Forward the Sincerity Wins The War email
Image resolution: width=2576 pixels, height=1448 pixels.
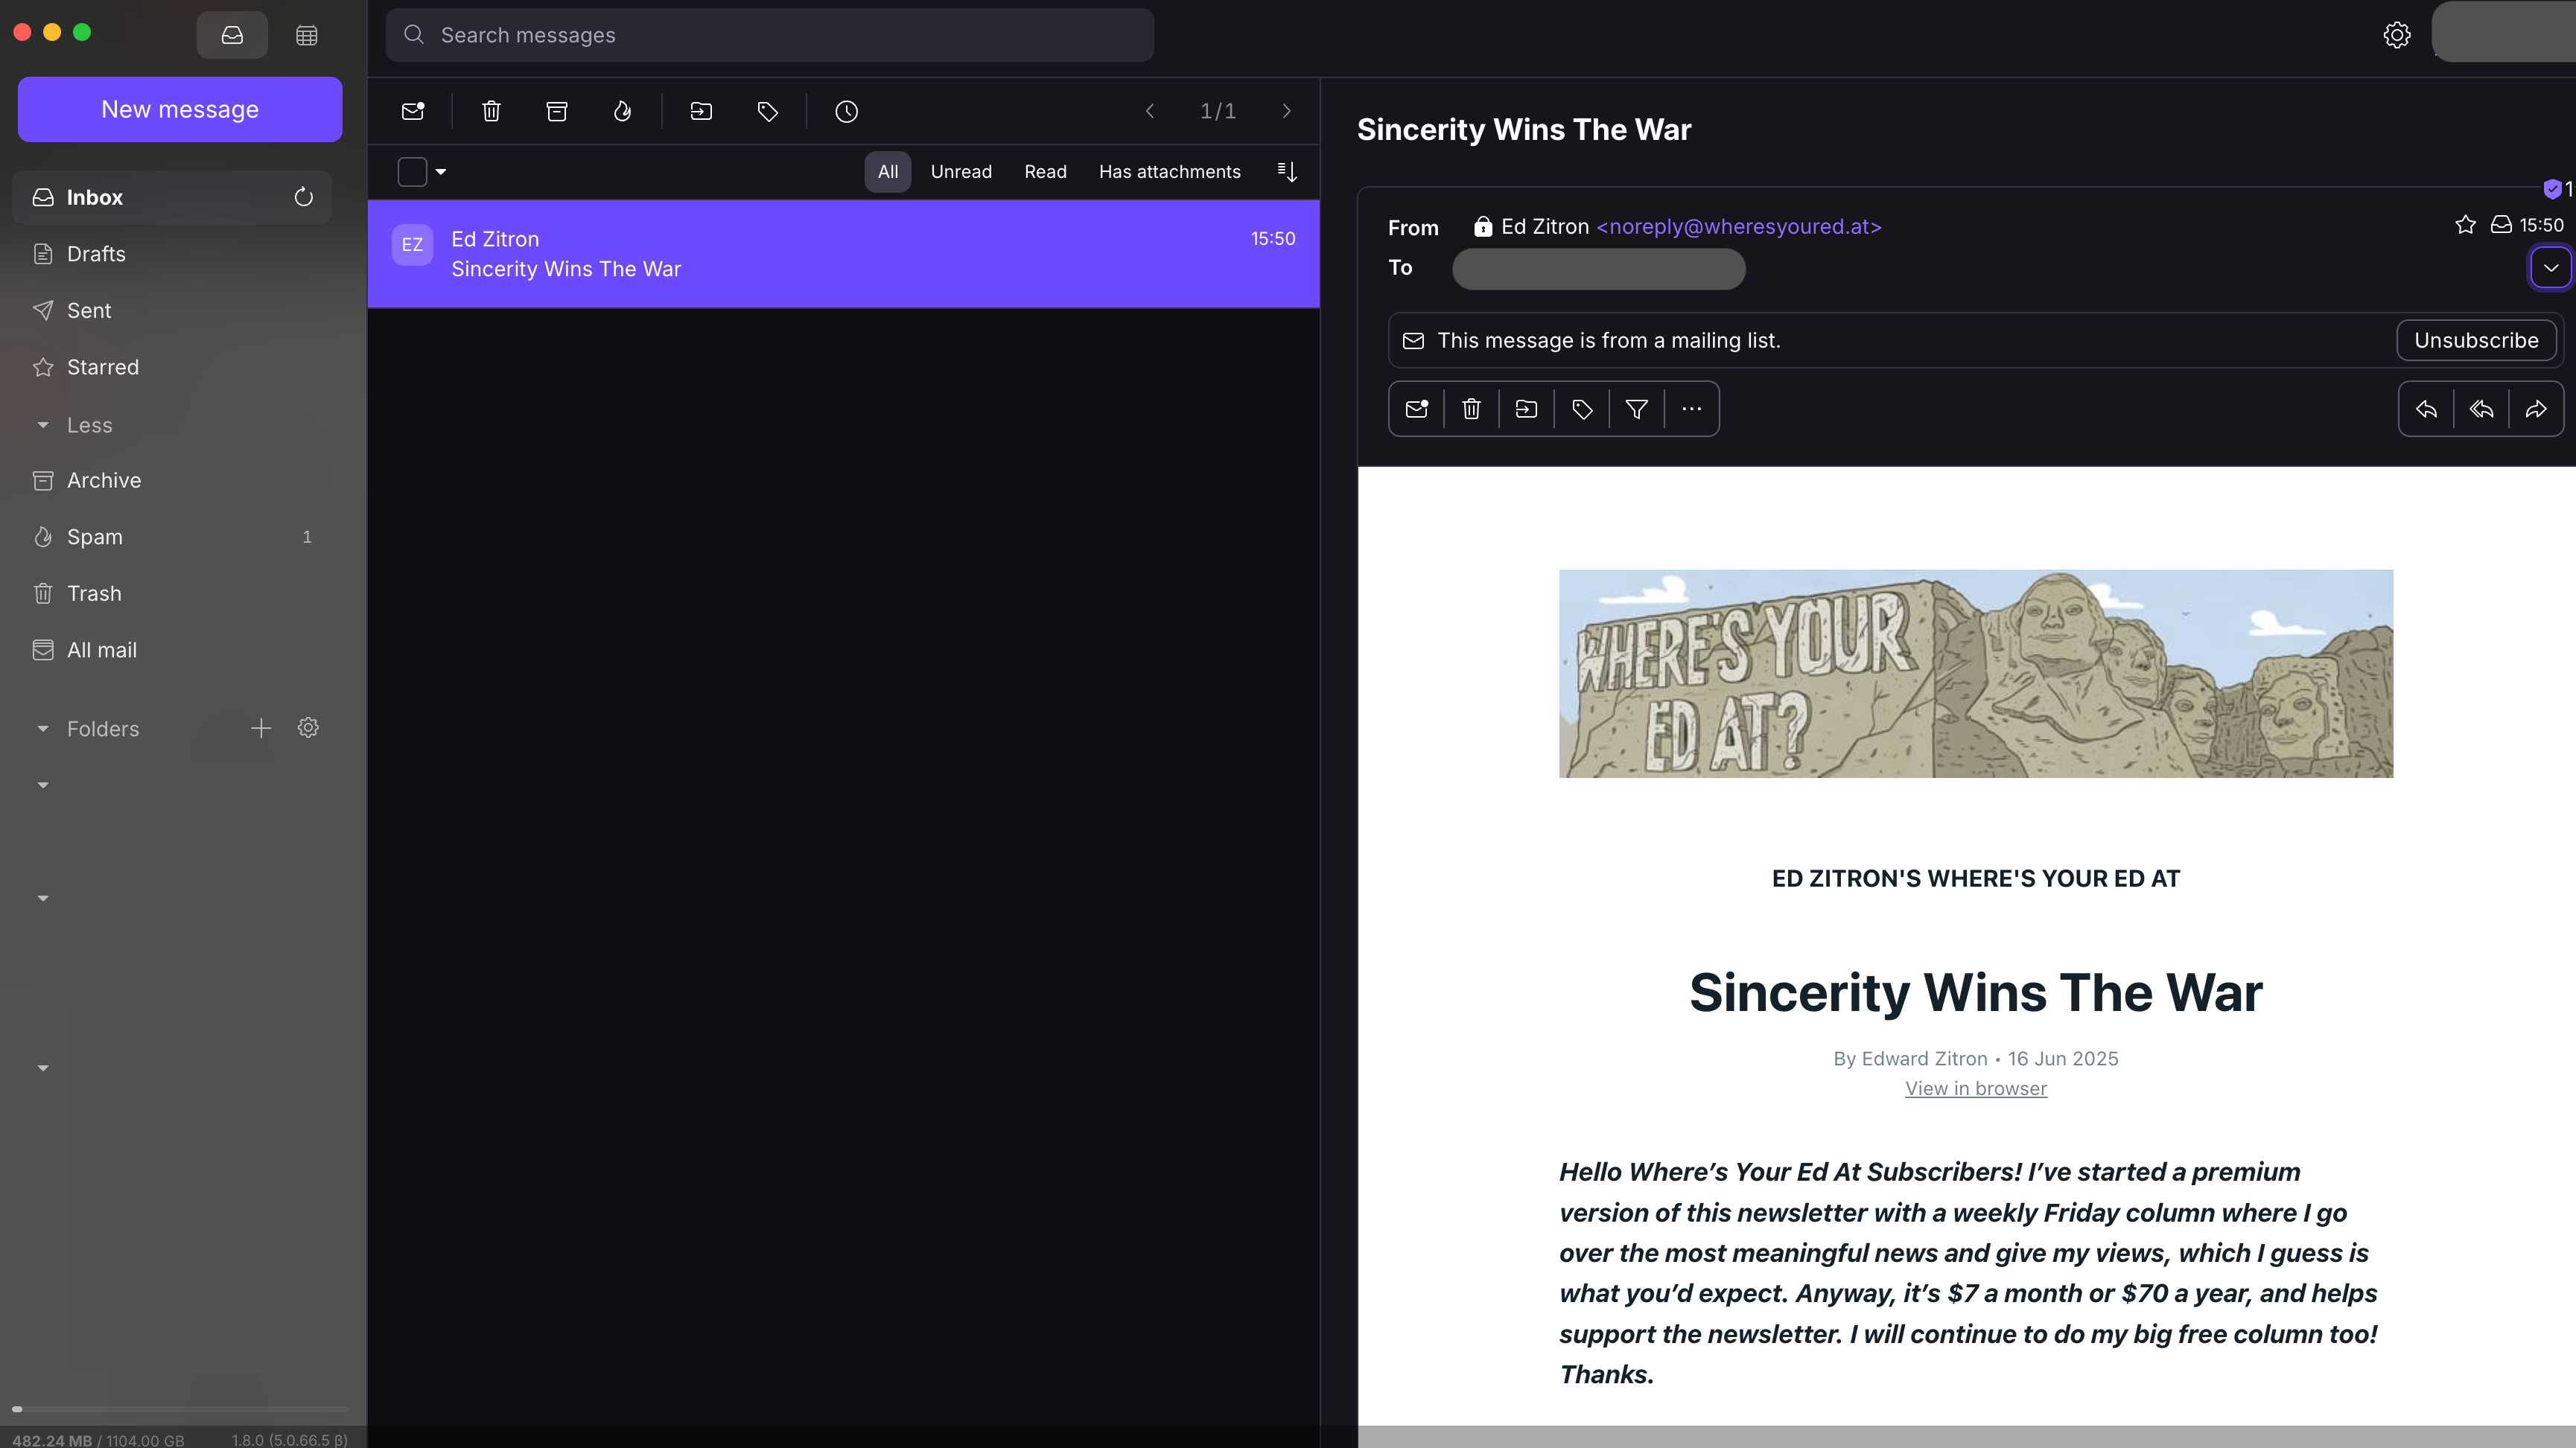[x=2536, y=409]
